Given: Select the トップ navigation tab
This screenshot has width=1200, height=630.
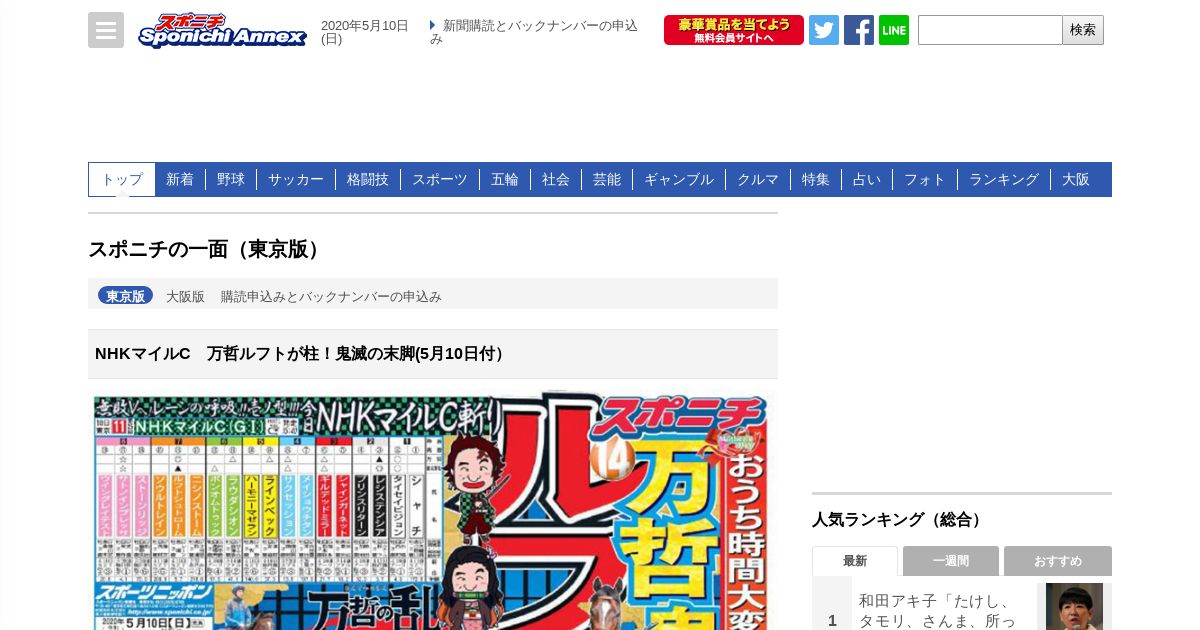Looking at the screenshot, I should click(122, 179).
